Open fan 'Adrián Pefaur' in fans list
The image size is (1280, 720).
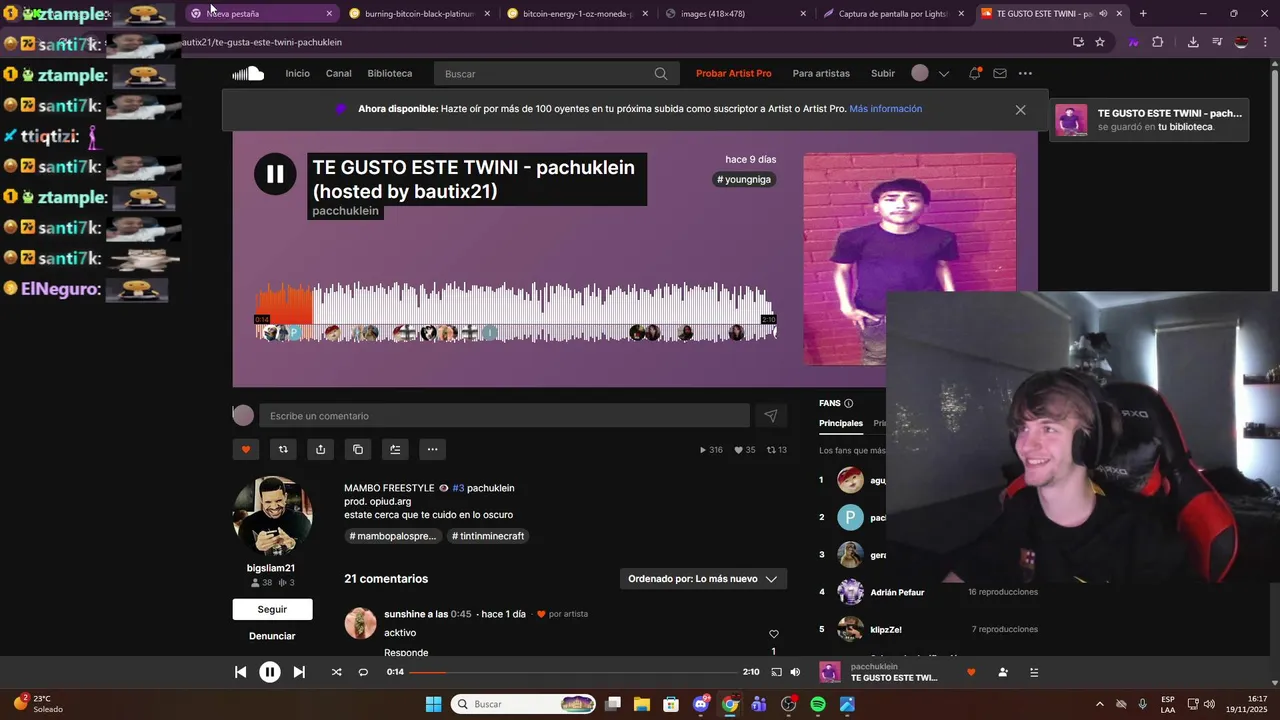pyautogui.click(x=897, y=592)
